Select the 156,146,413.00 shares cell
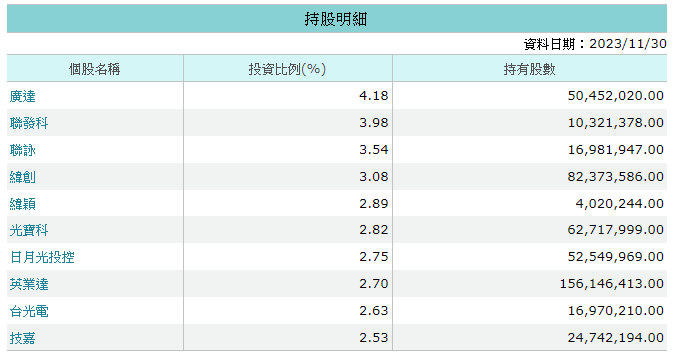 click(529, 284)
